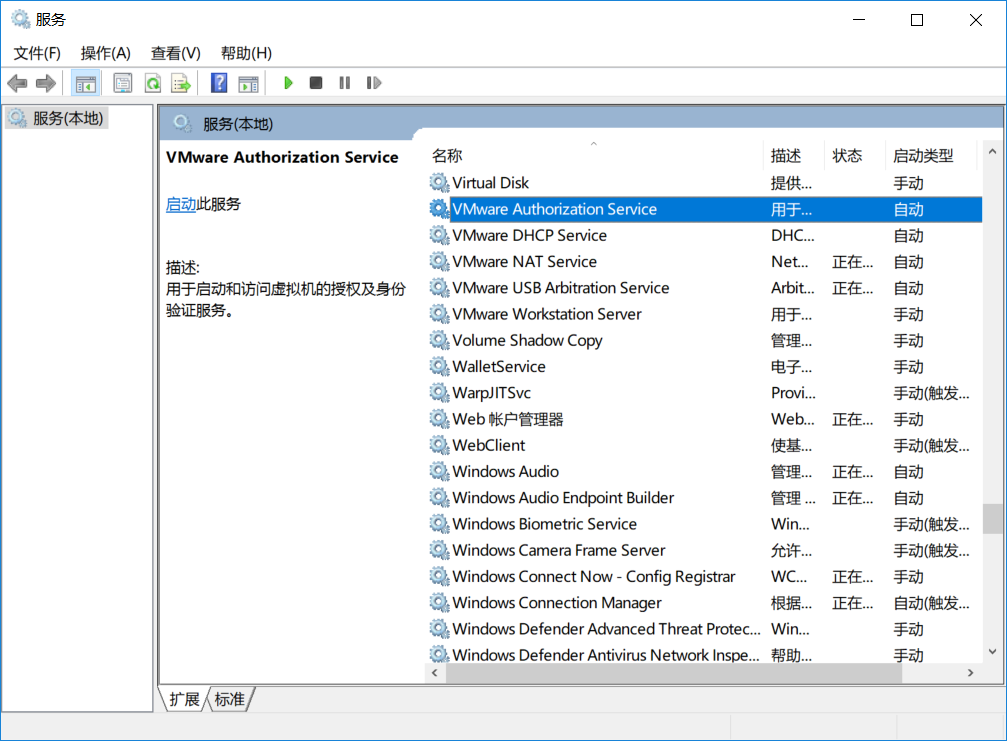Select Windows Defender Advanced Threat Protec... row
Image resolution: width=1007 pixels, height=741 pixels.
[705, 629]
